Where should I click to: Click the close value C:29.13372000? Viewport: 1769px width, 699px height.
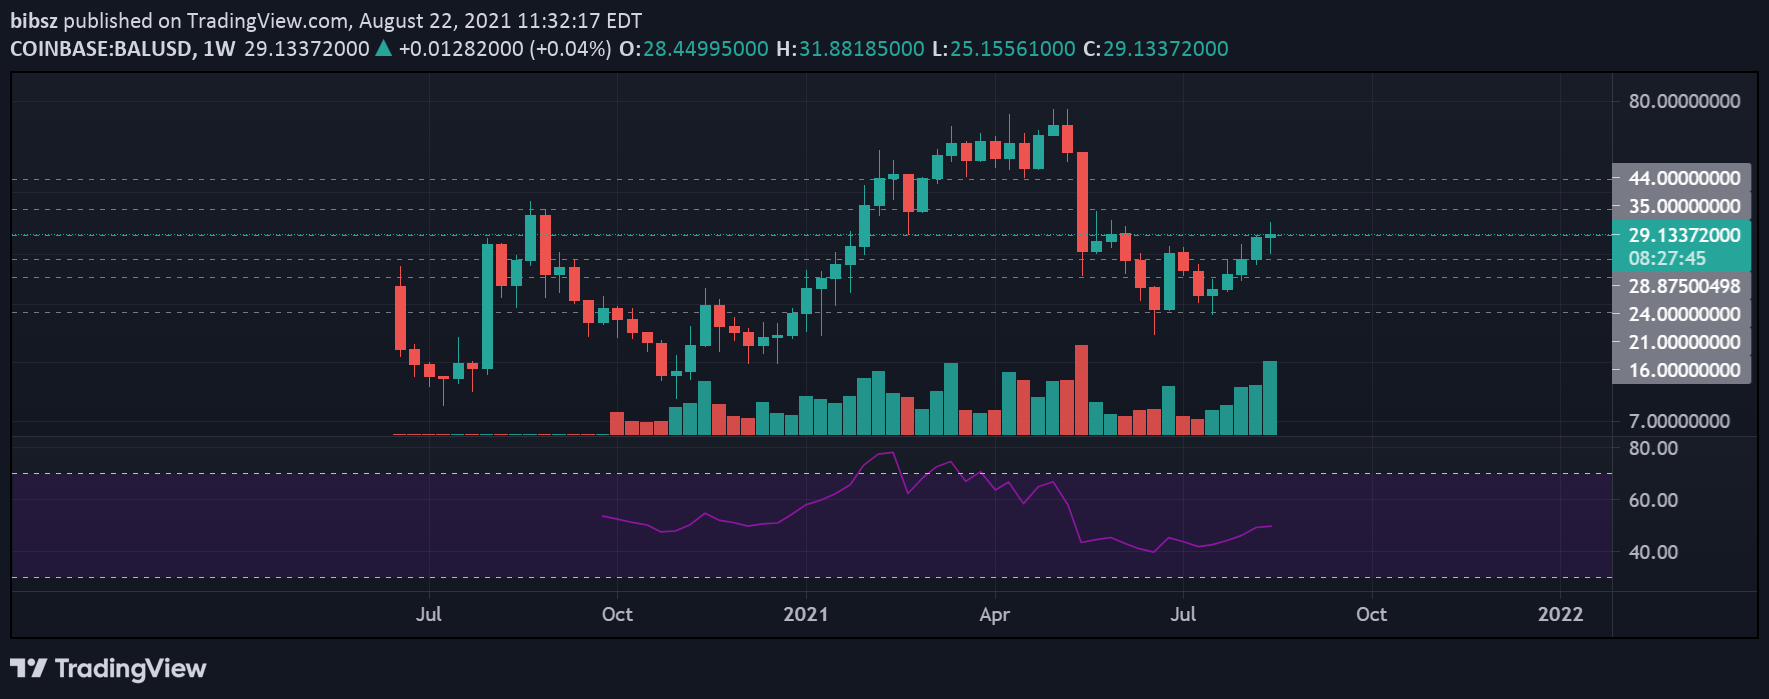pos(1155,49)
